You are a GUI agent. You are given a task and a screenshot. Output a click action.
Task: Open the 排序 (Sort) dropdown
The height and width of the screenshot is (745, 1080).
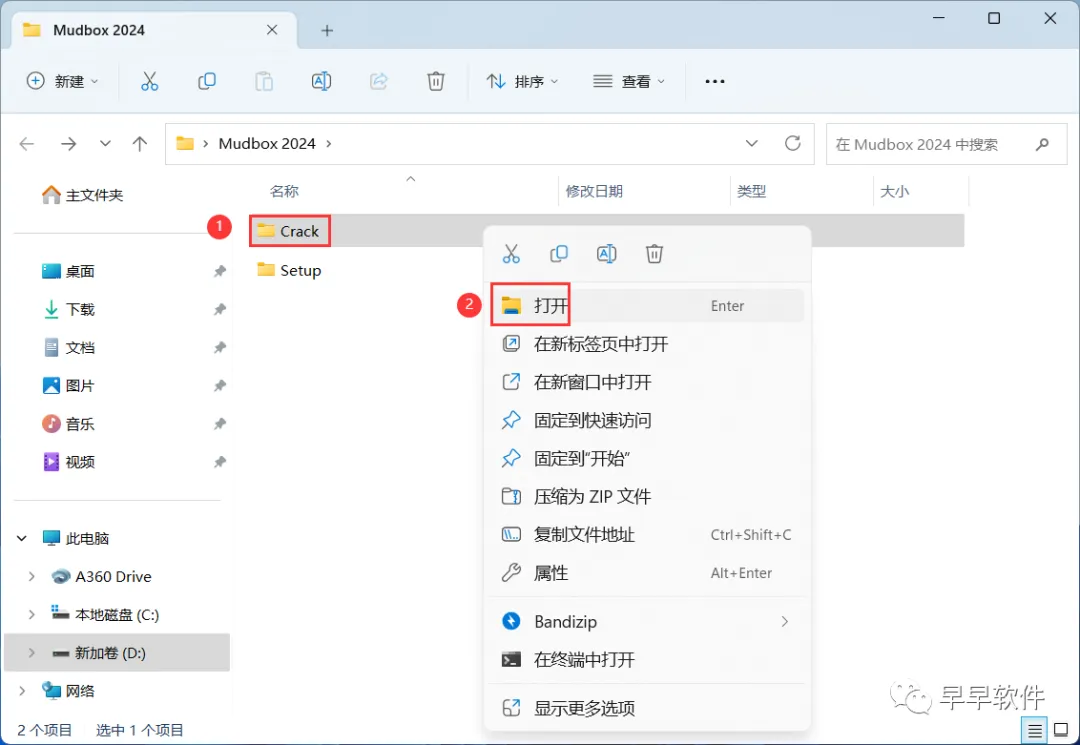tap(522, 81)
